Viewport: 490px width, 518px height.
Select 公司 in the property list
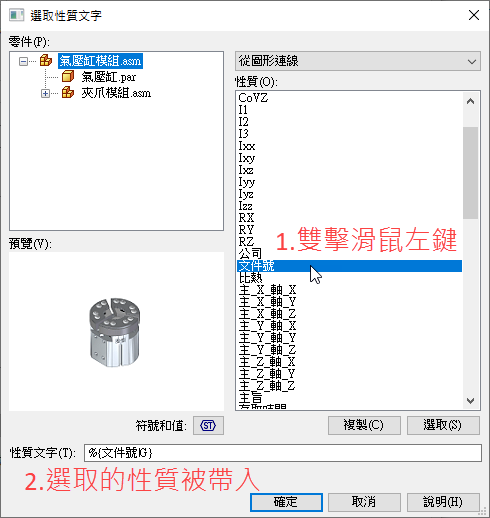coord(250,254)
